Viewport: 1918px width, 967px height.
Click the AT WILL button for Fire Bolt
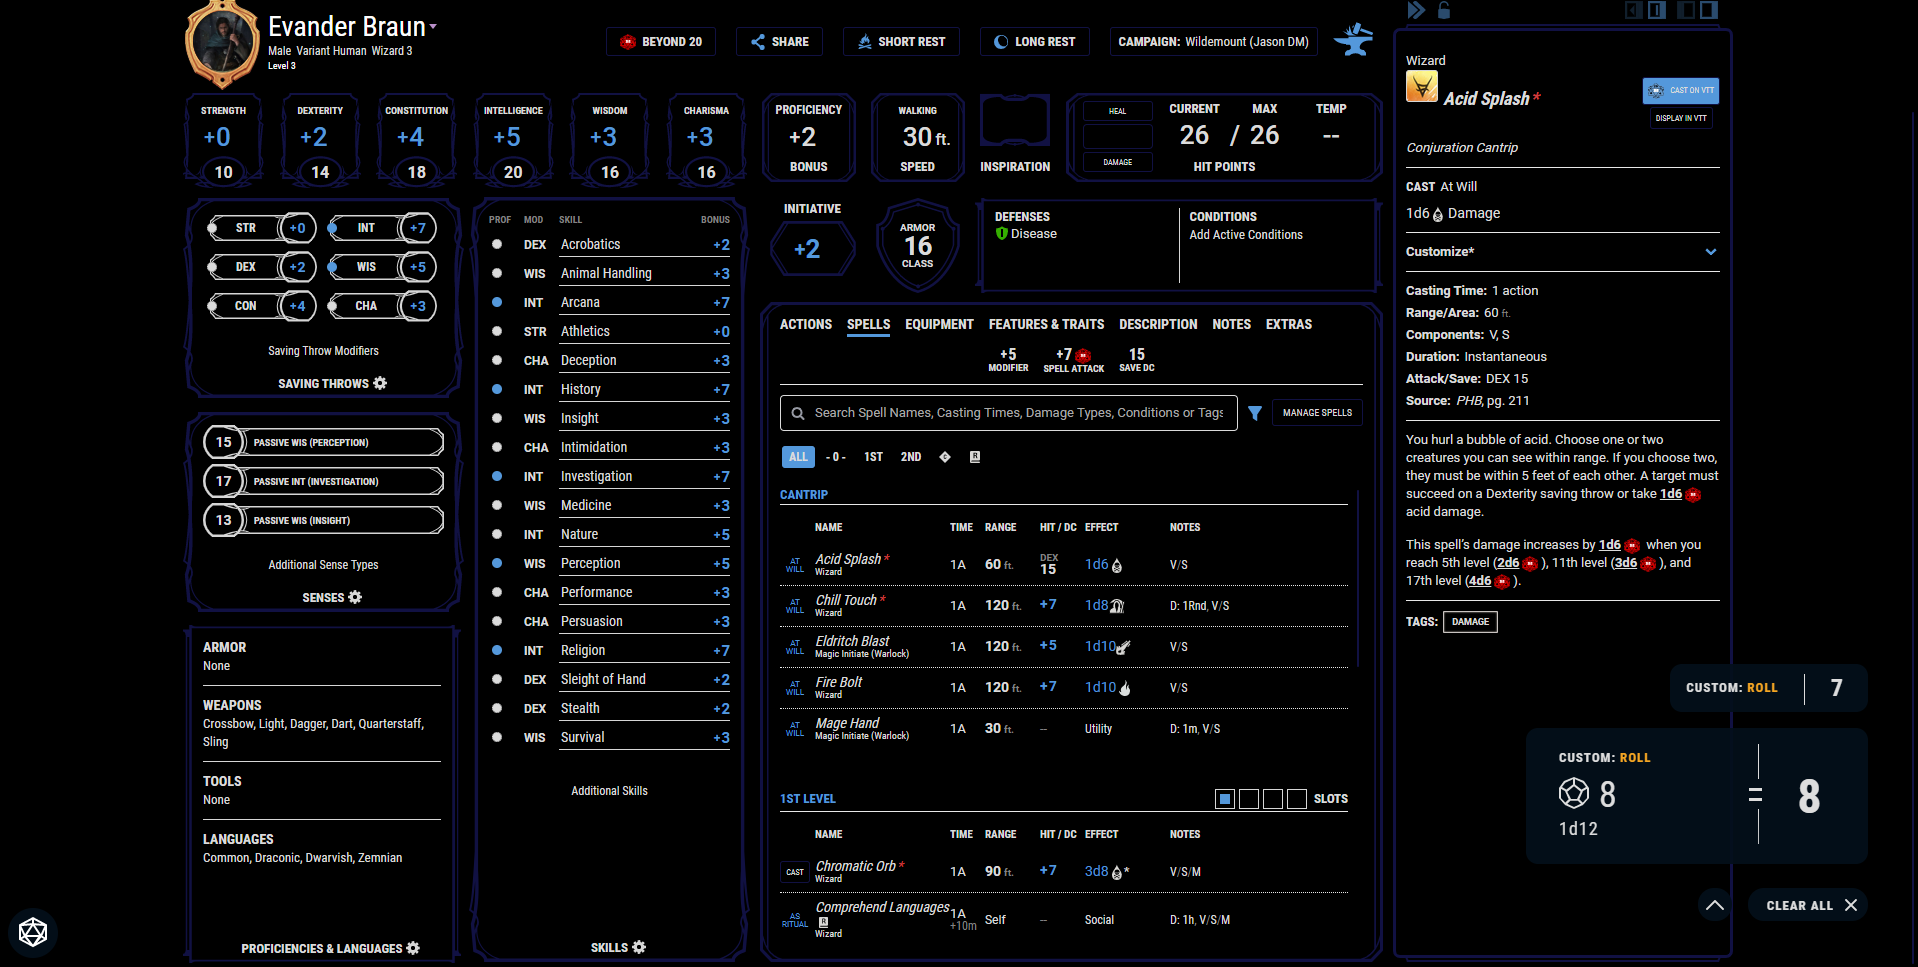[795, 688]
